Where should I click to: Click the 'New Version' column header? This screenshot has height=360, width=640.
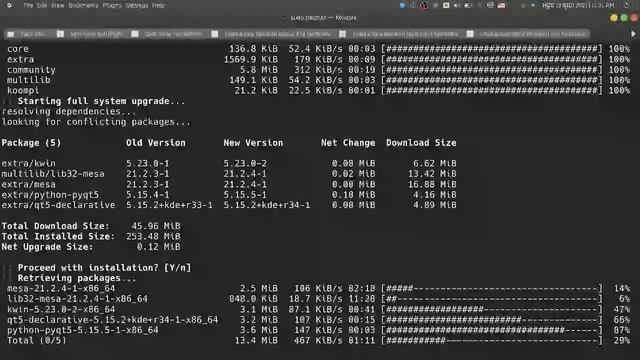[253, 143]
